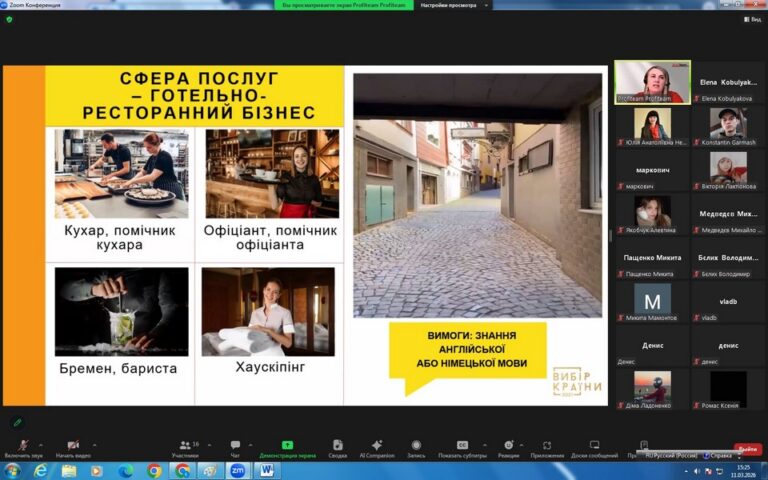
Task: Click green Демонстрация экрана share button
Action: click(287, 446)
